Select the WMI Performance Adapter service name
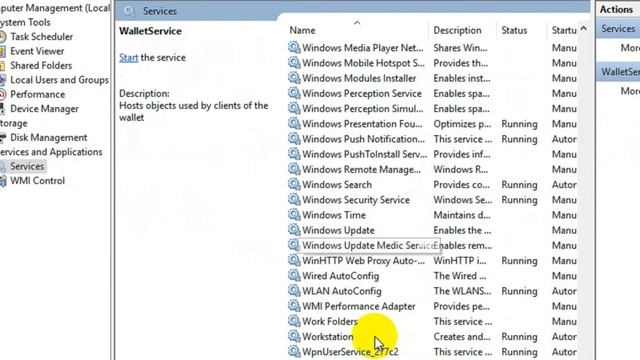 358,307
